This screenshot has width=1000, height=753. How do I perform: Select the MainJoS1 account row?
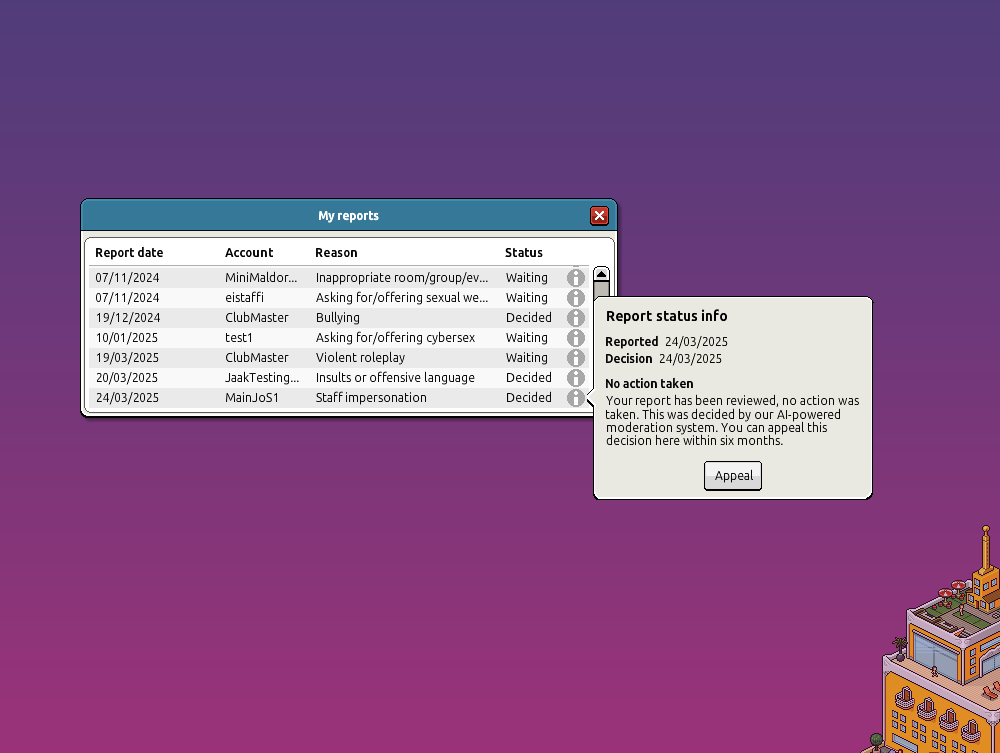click(251, 398)
